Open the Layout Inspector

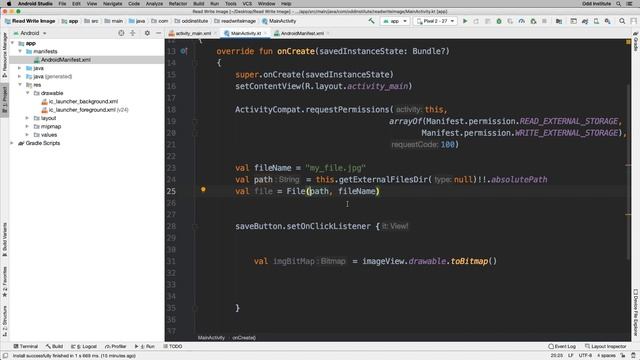coord(605,346)
